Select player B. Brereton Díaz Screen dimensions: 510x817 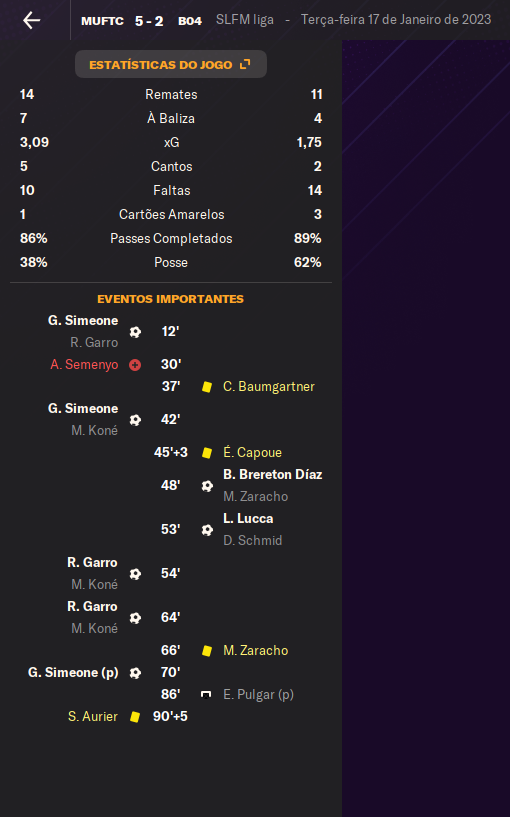[x=272, y=474]
